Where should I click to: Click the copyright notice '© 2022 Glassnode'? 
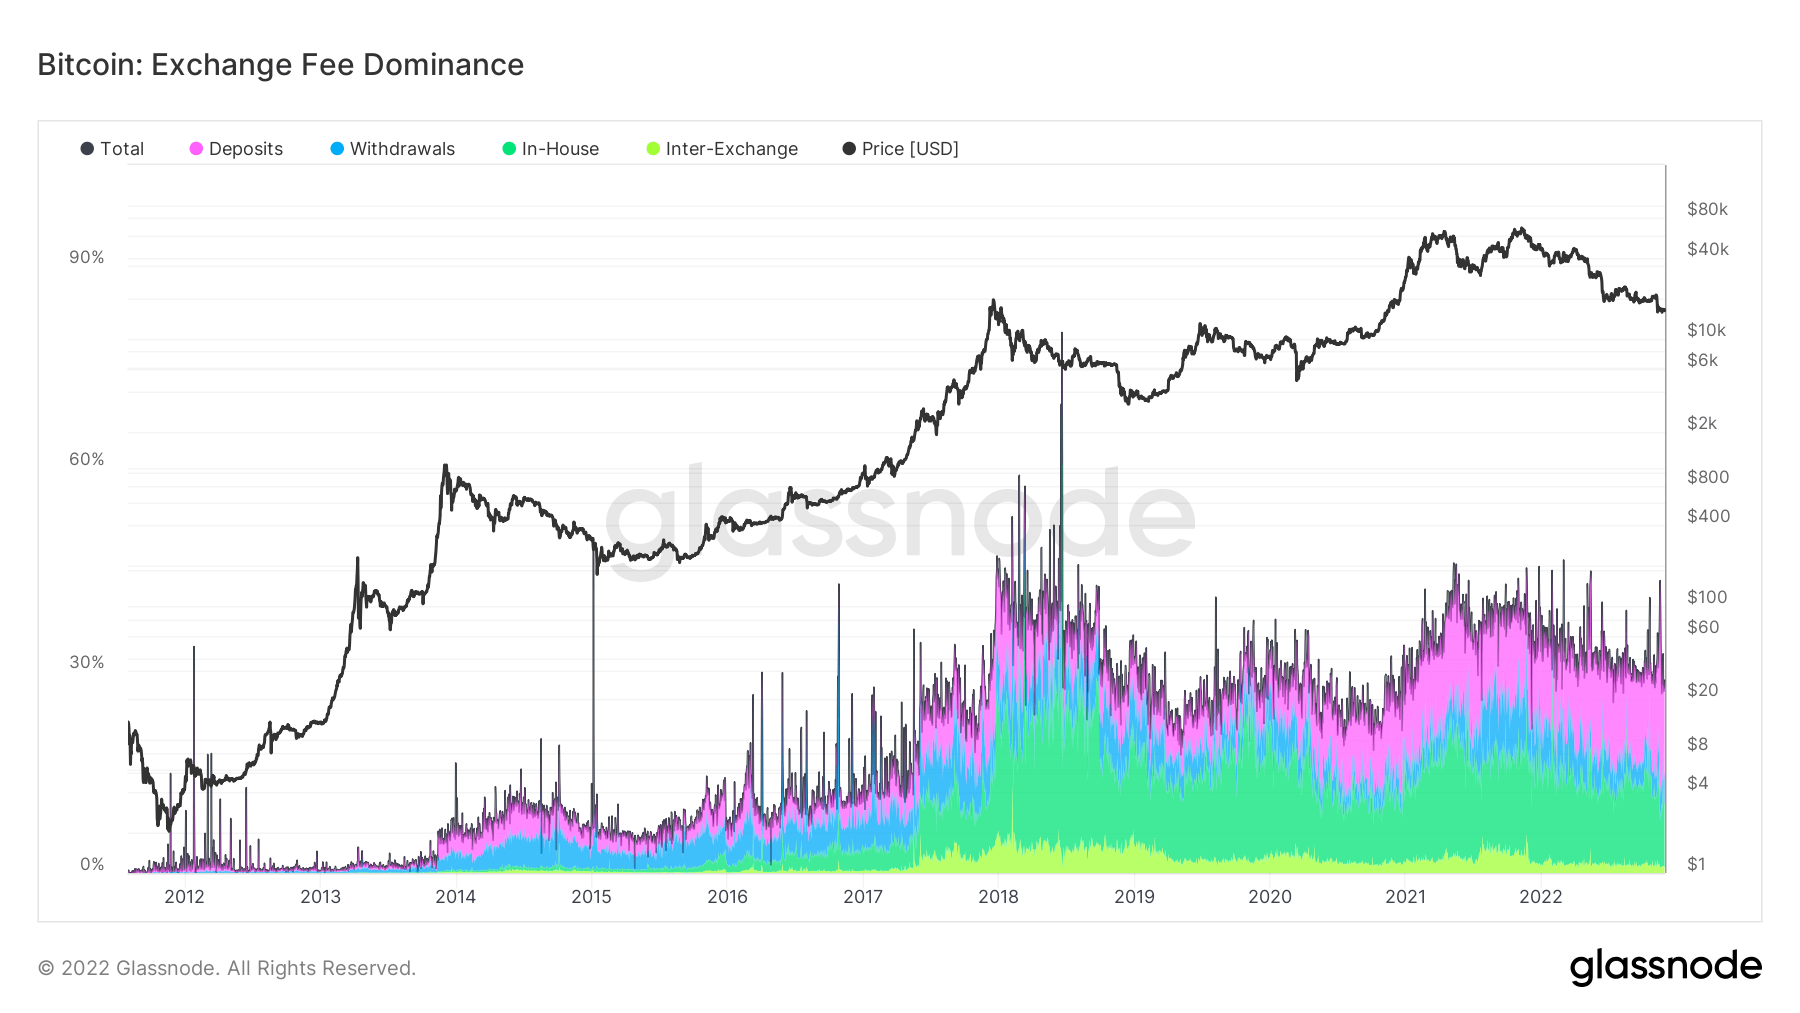click(129, 968)
